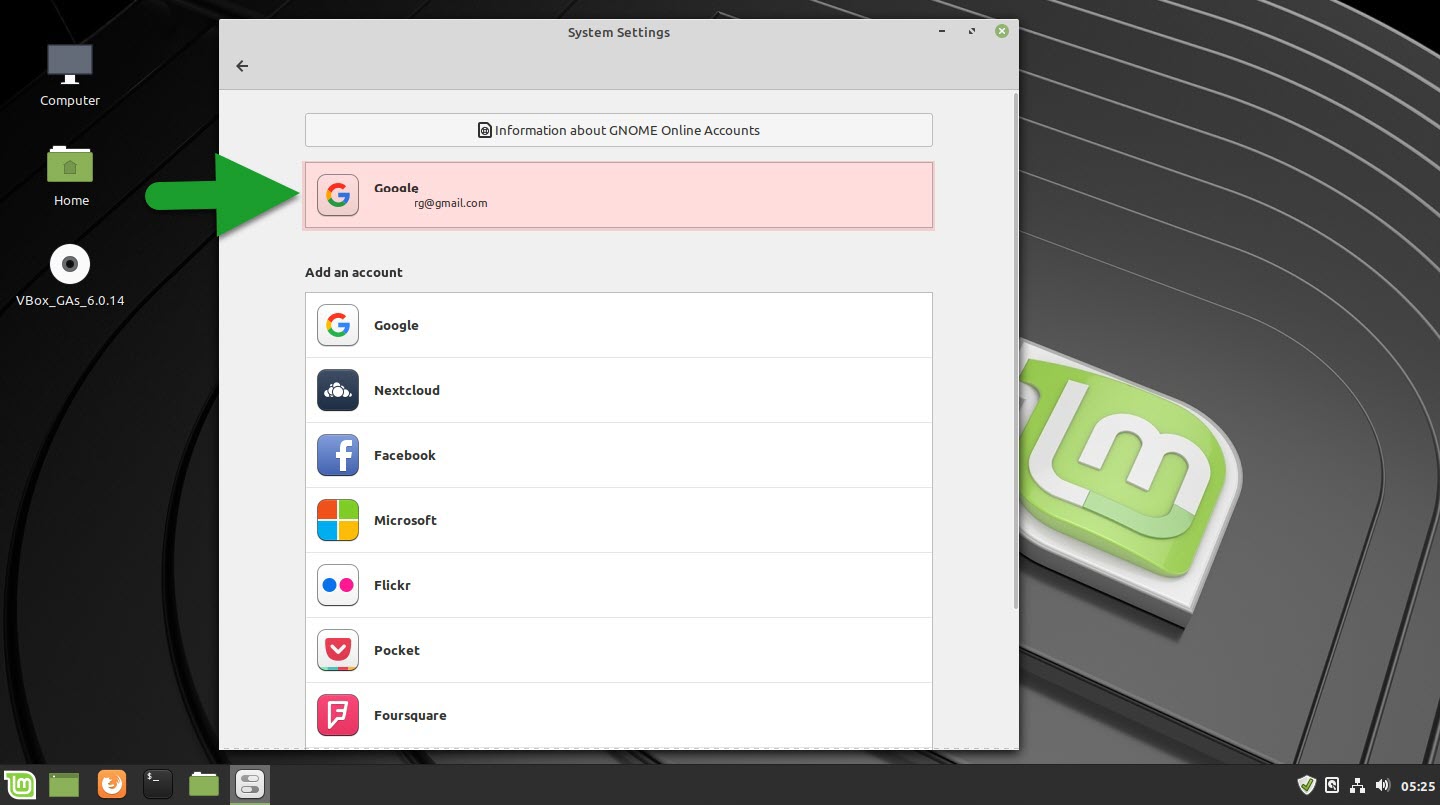Launch Terminal from the taskbar

pyautogui.click(x=158, y=784)
